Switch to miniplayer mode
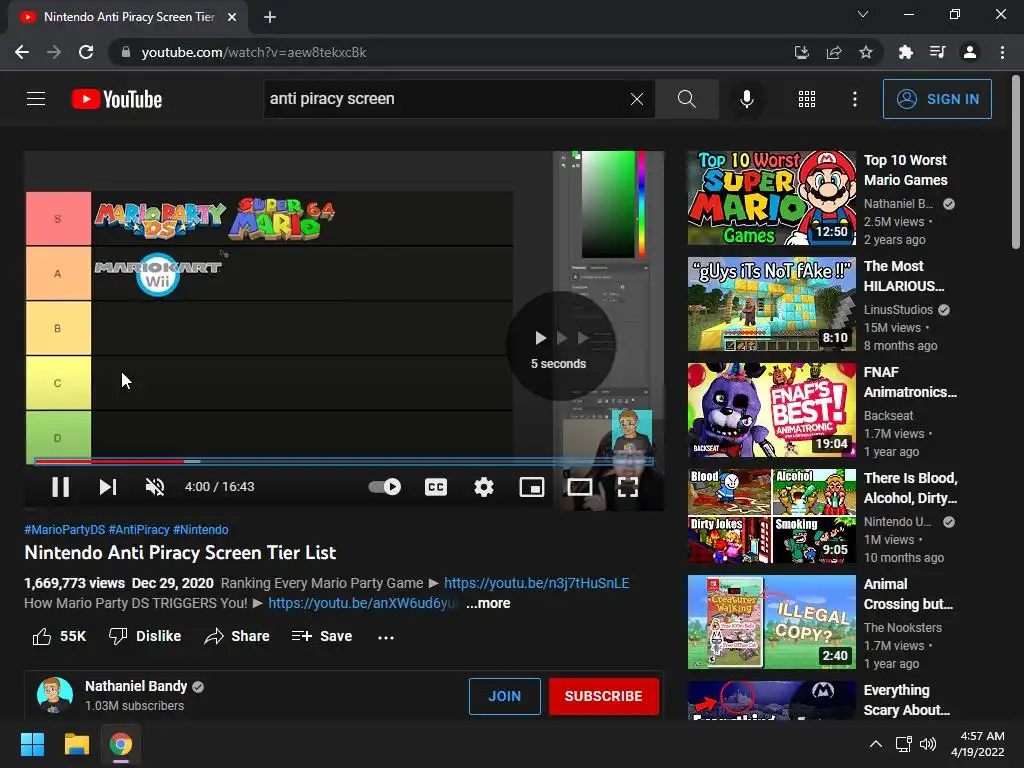 [x=532, y=487]
